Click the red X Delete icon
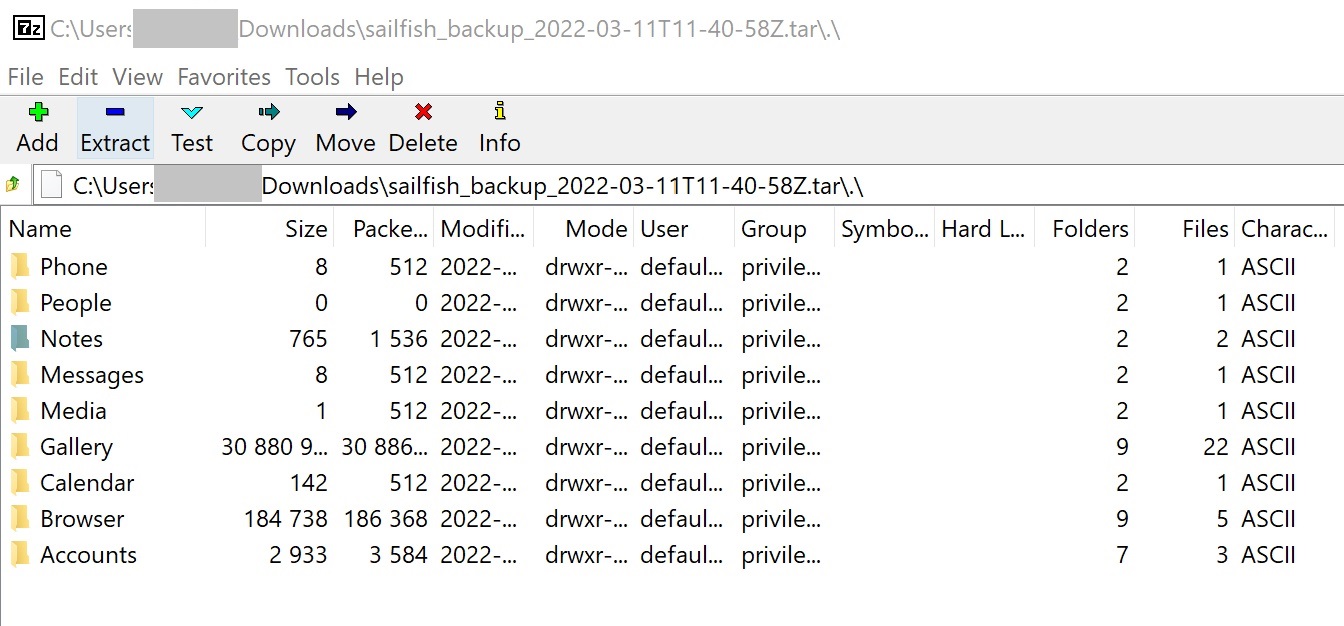 423,113
